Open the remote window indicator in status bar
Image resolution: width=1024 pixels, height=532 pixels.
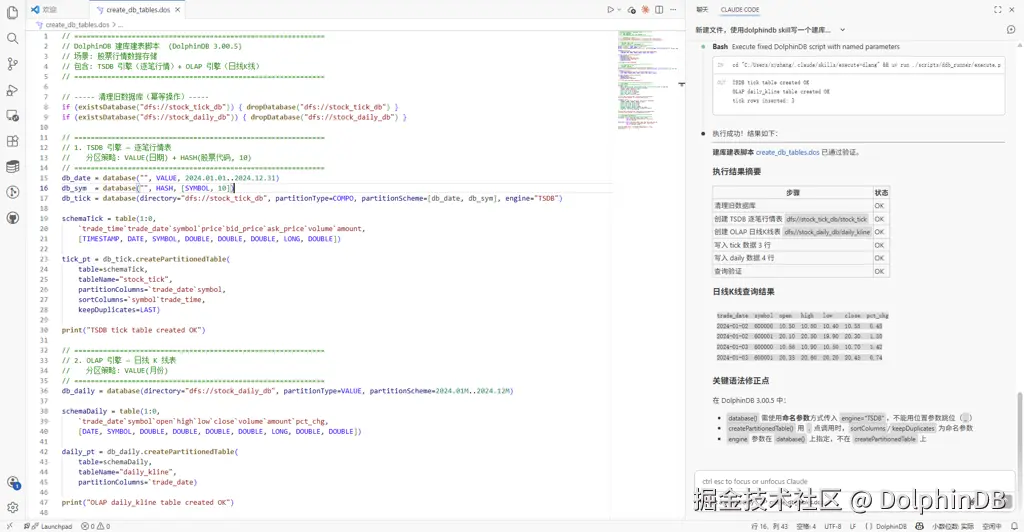tap(9, 526)
